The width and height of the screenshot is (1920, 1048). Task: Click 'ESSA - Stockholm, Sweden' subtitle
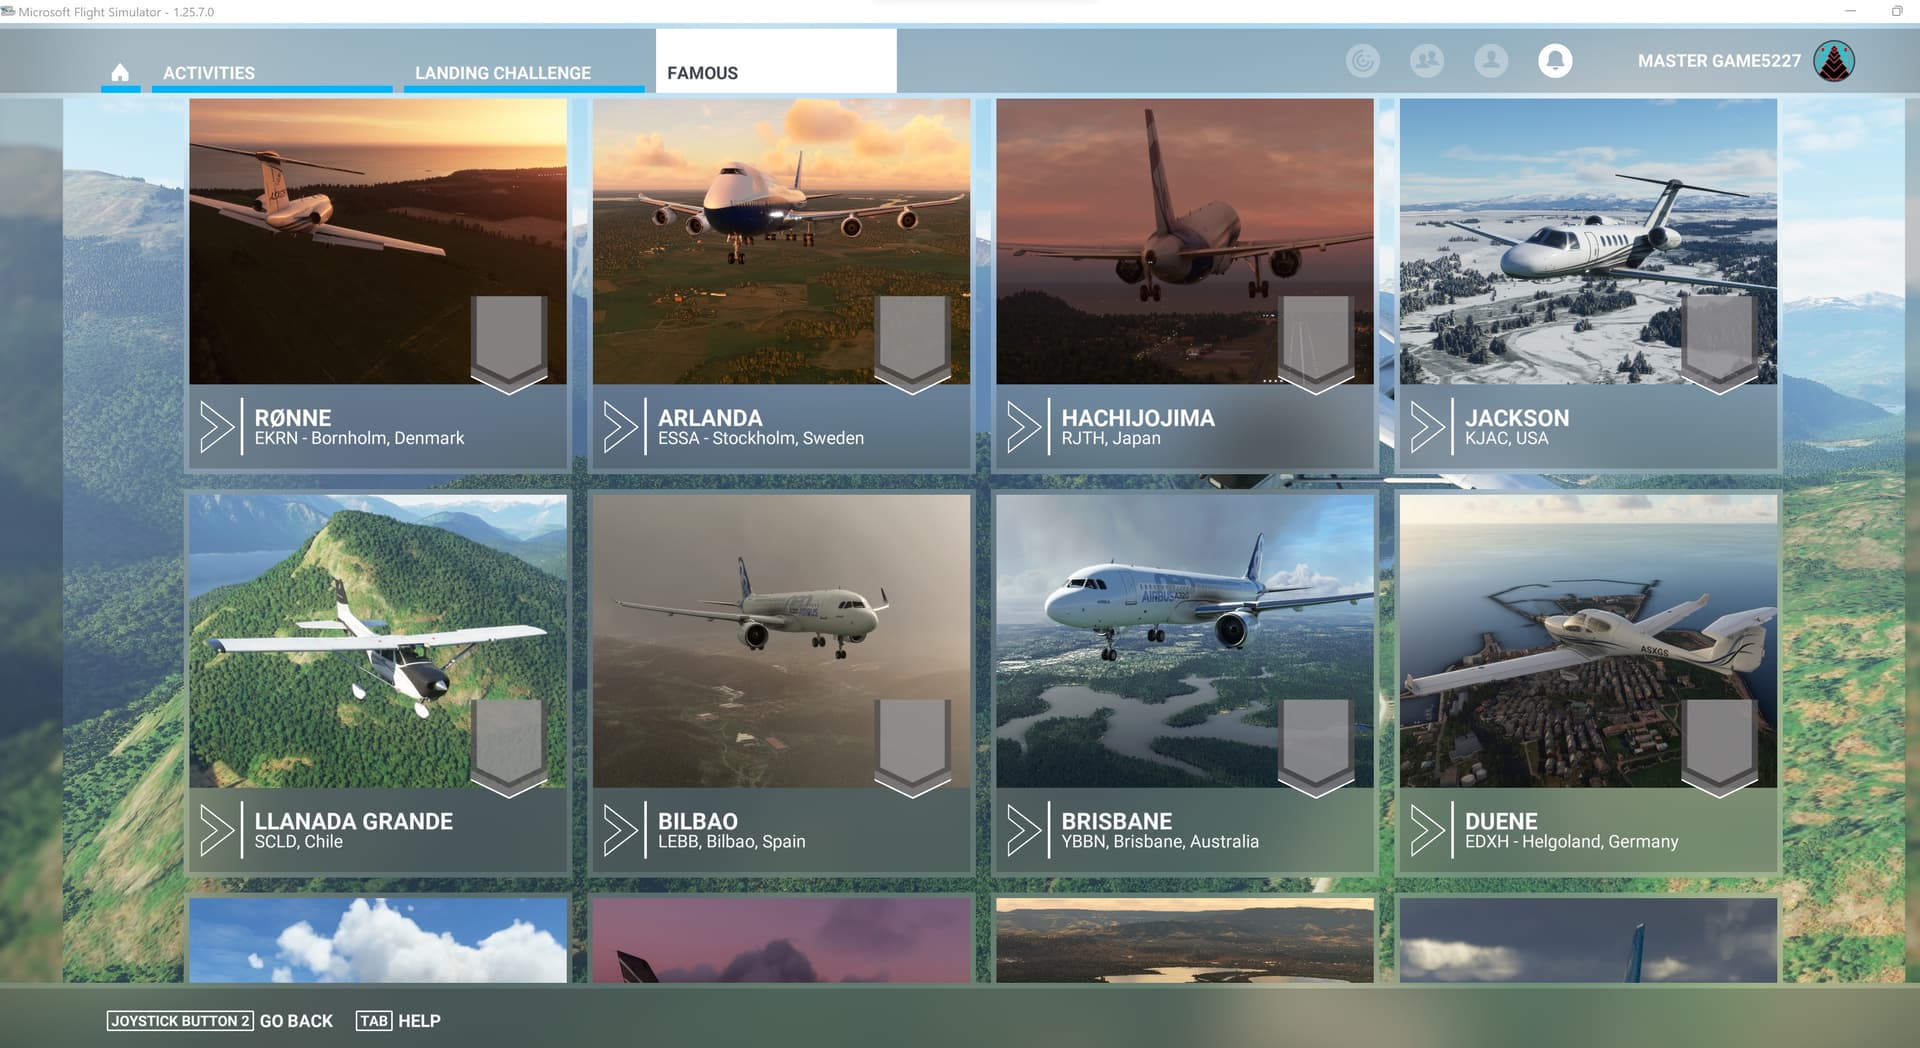coord(761,438)
